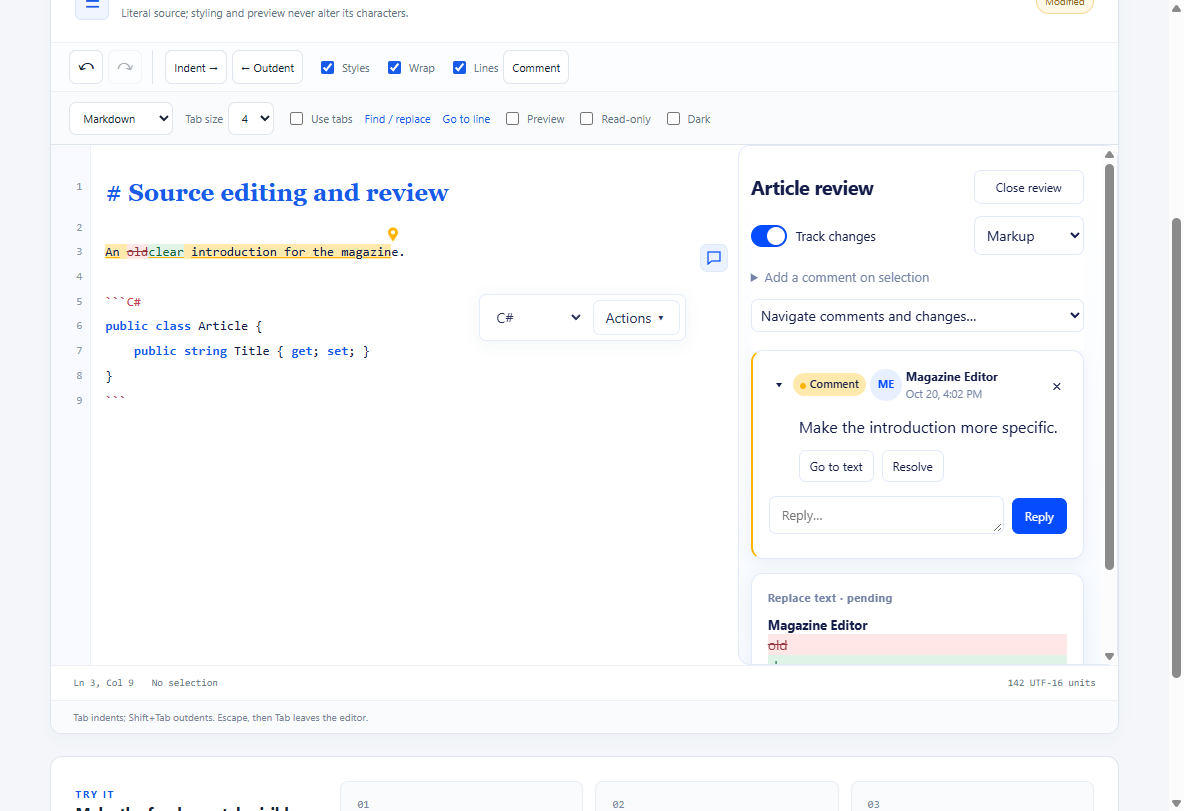
Task: Click the undo arrow icon
Action: click(x=86, y=67)
